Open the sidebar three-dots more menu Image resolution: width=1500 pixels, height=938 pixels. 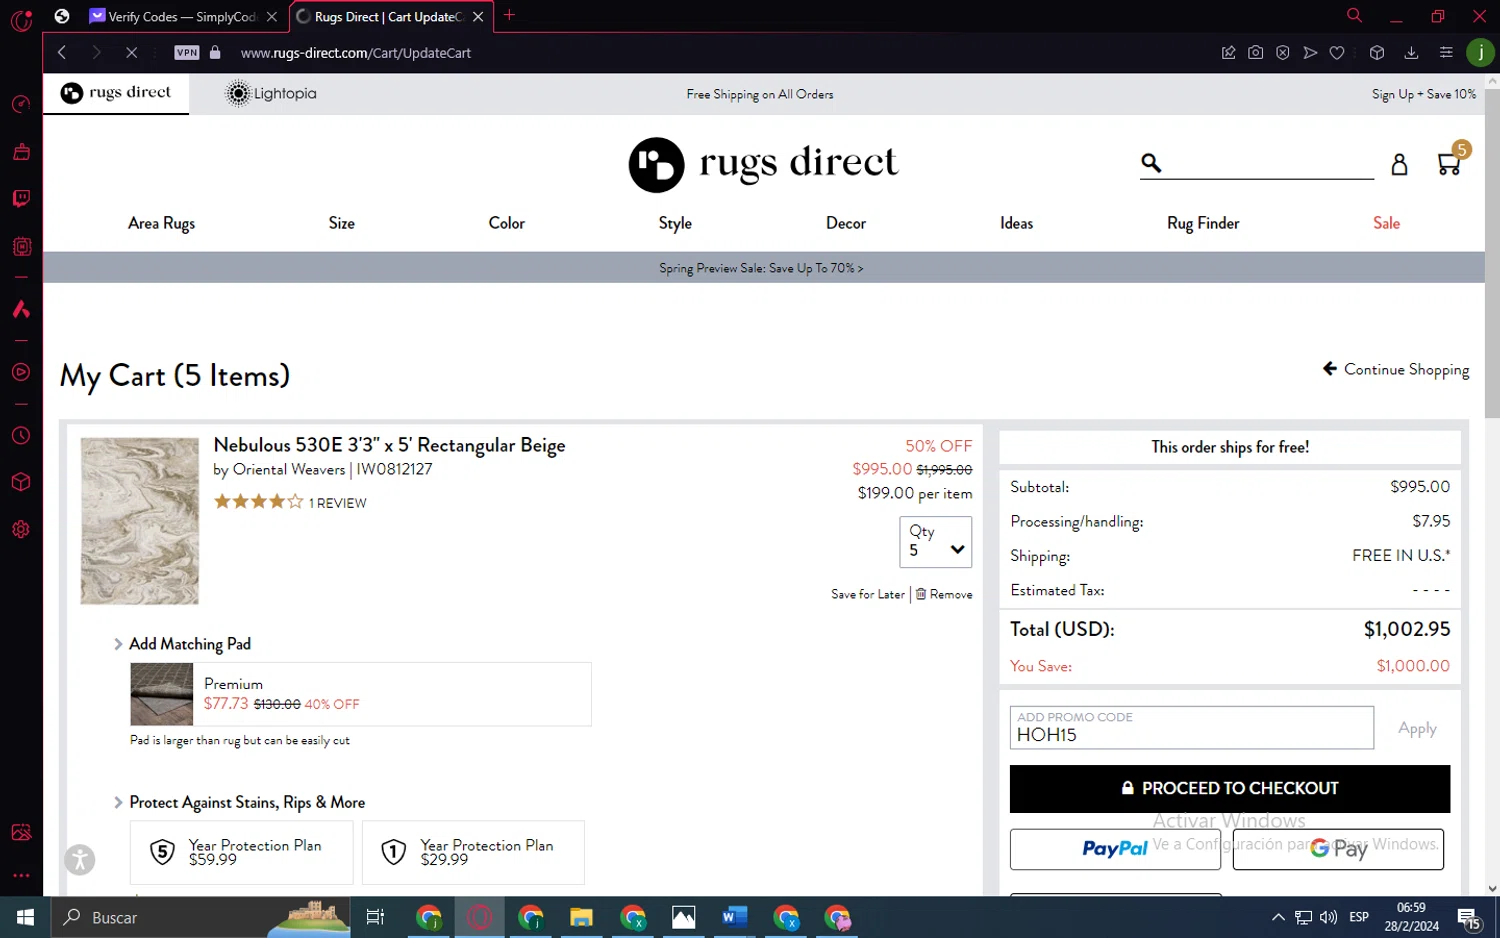(x=21, y=875)
